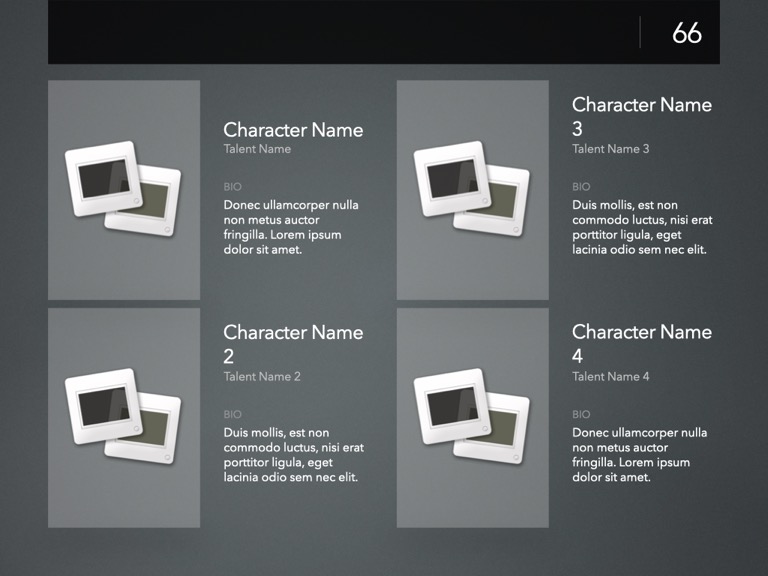Select the "Duis mollis" paragraph under Character Name 3
Viewport: 768px width, 576px height.
tap(641, 227)
